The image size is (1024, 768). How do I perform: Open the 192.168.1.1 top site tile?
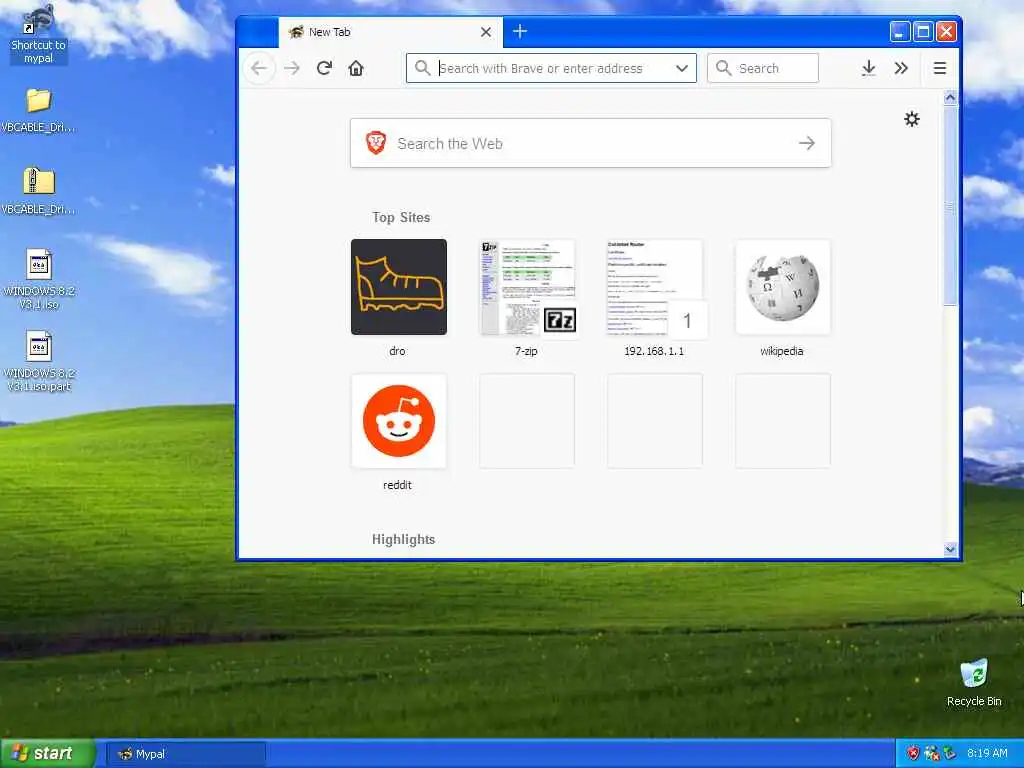click(655, 287)
